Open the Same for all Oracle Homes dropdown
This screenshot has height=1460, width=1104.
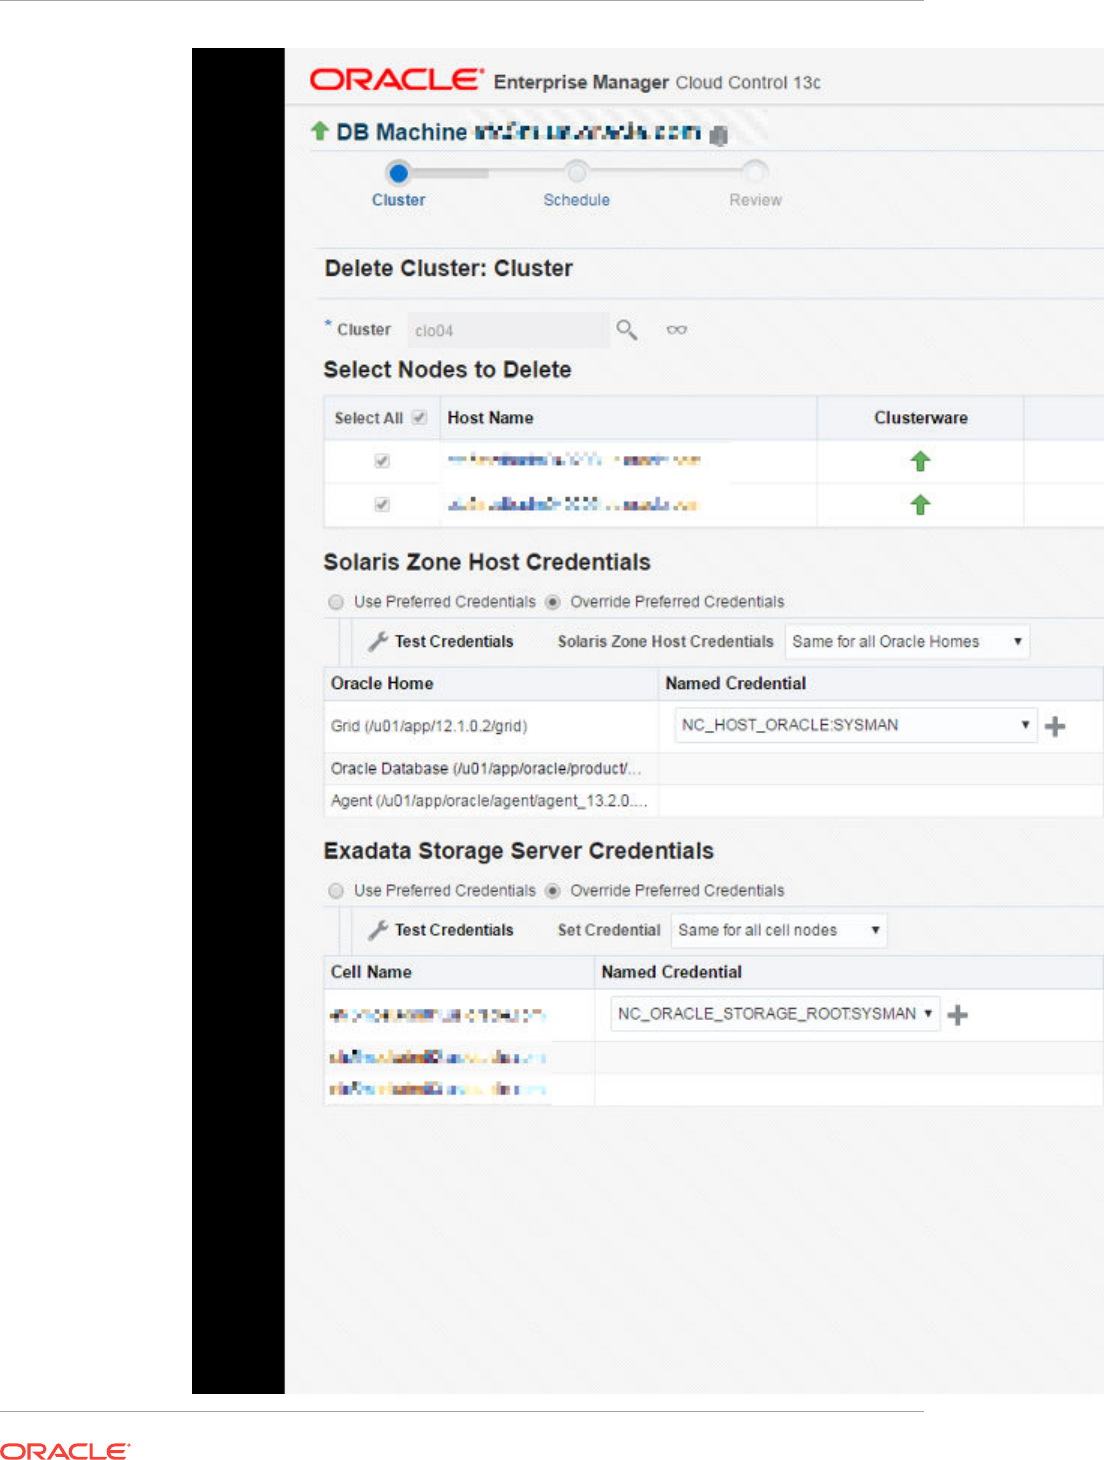coord(906,642)
